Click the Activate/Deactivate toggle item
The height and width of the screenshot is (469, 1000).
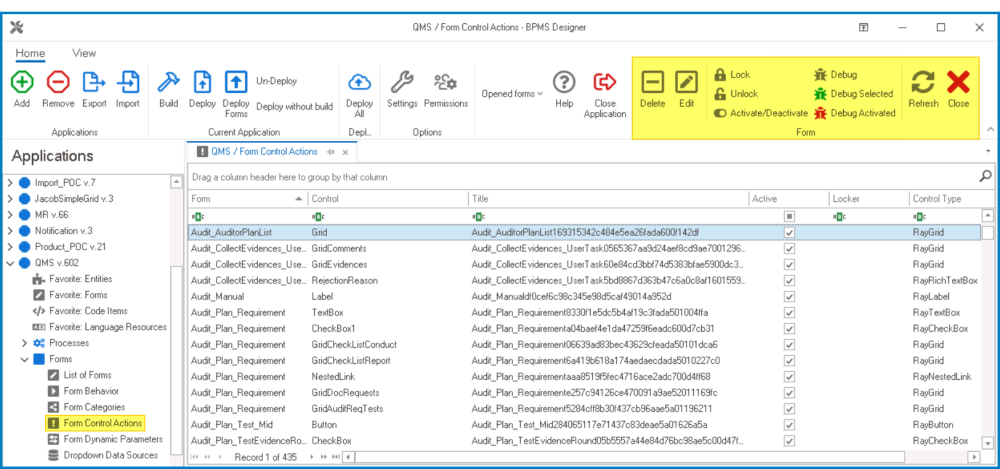761,113
